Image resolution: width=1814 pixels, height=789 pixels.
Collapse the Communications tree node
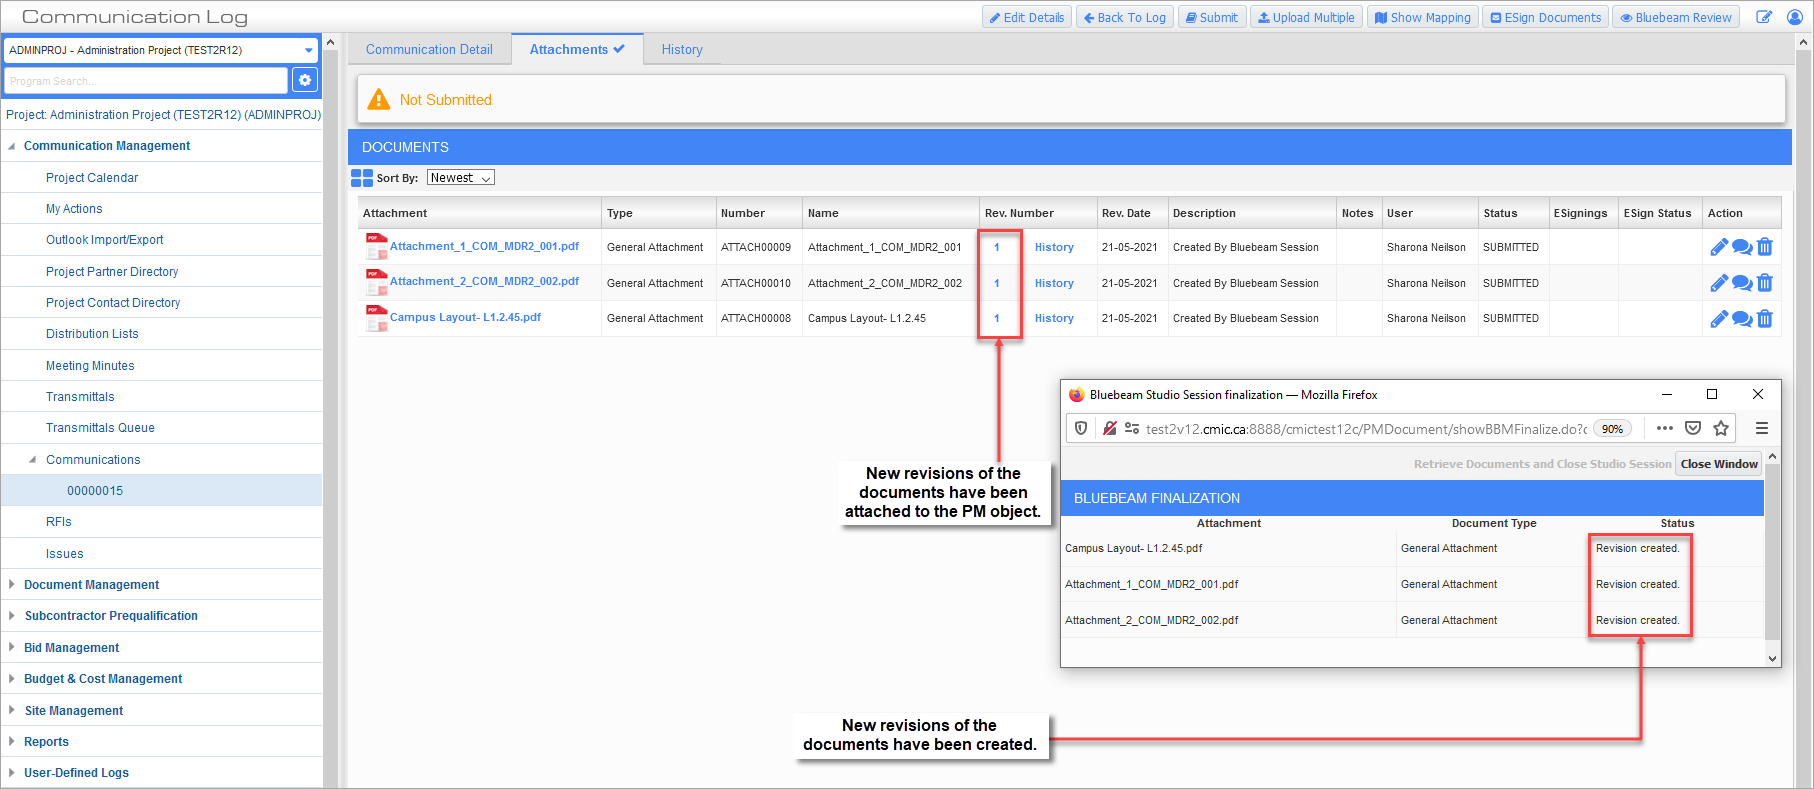[x=33, y=460]
